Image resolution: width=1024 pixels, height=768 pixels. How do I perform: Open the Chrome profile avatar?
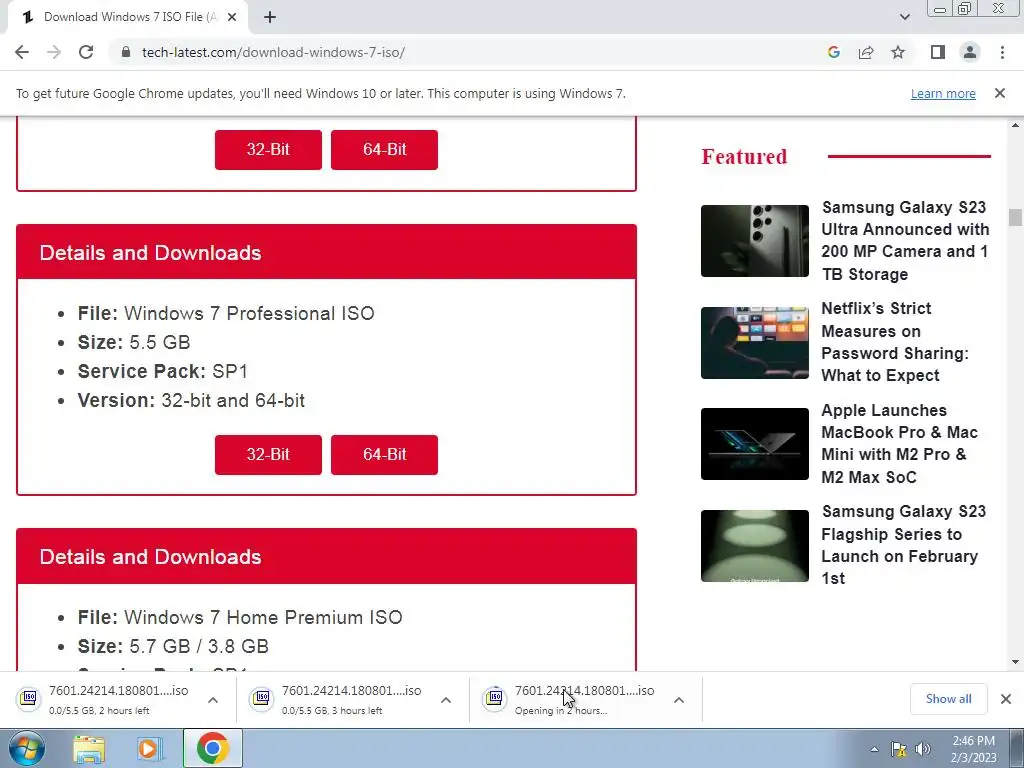970,52
